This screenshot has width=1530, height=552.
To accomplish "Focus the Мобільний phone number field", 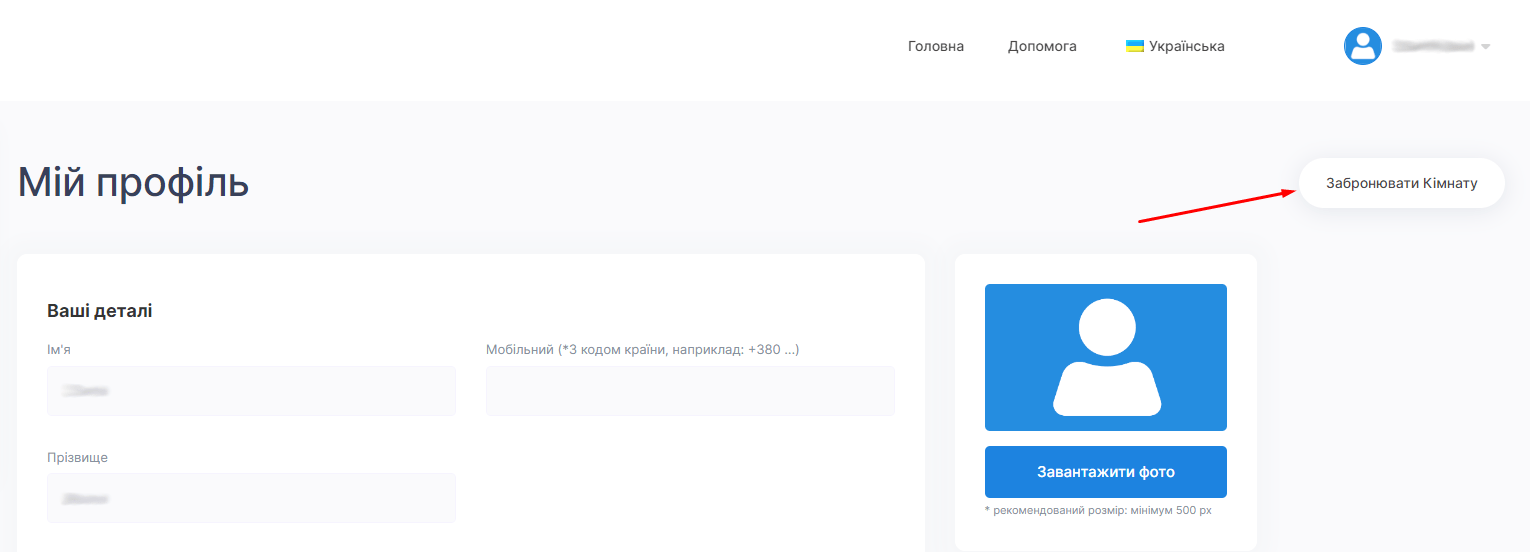I will click(690, 390).
